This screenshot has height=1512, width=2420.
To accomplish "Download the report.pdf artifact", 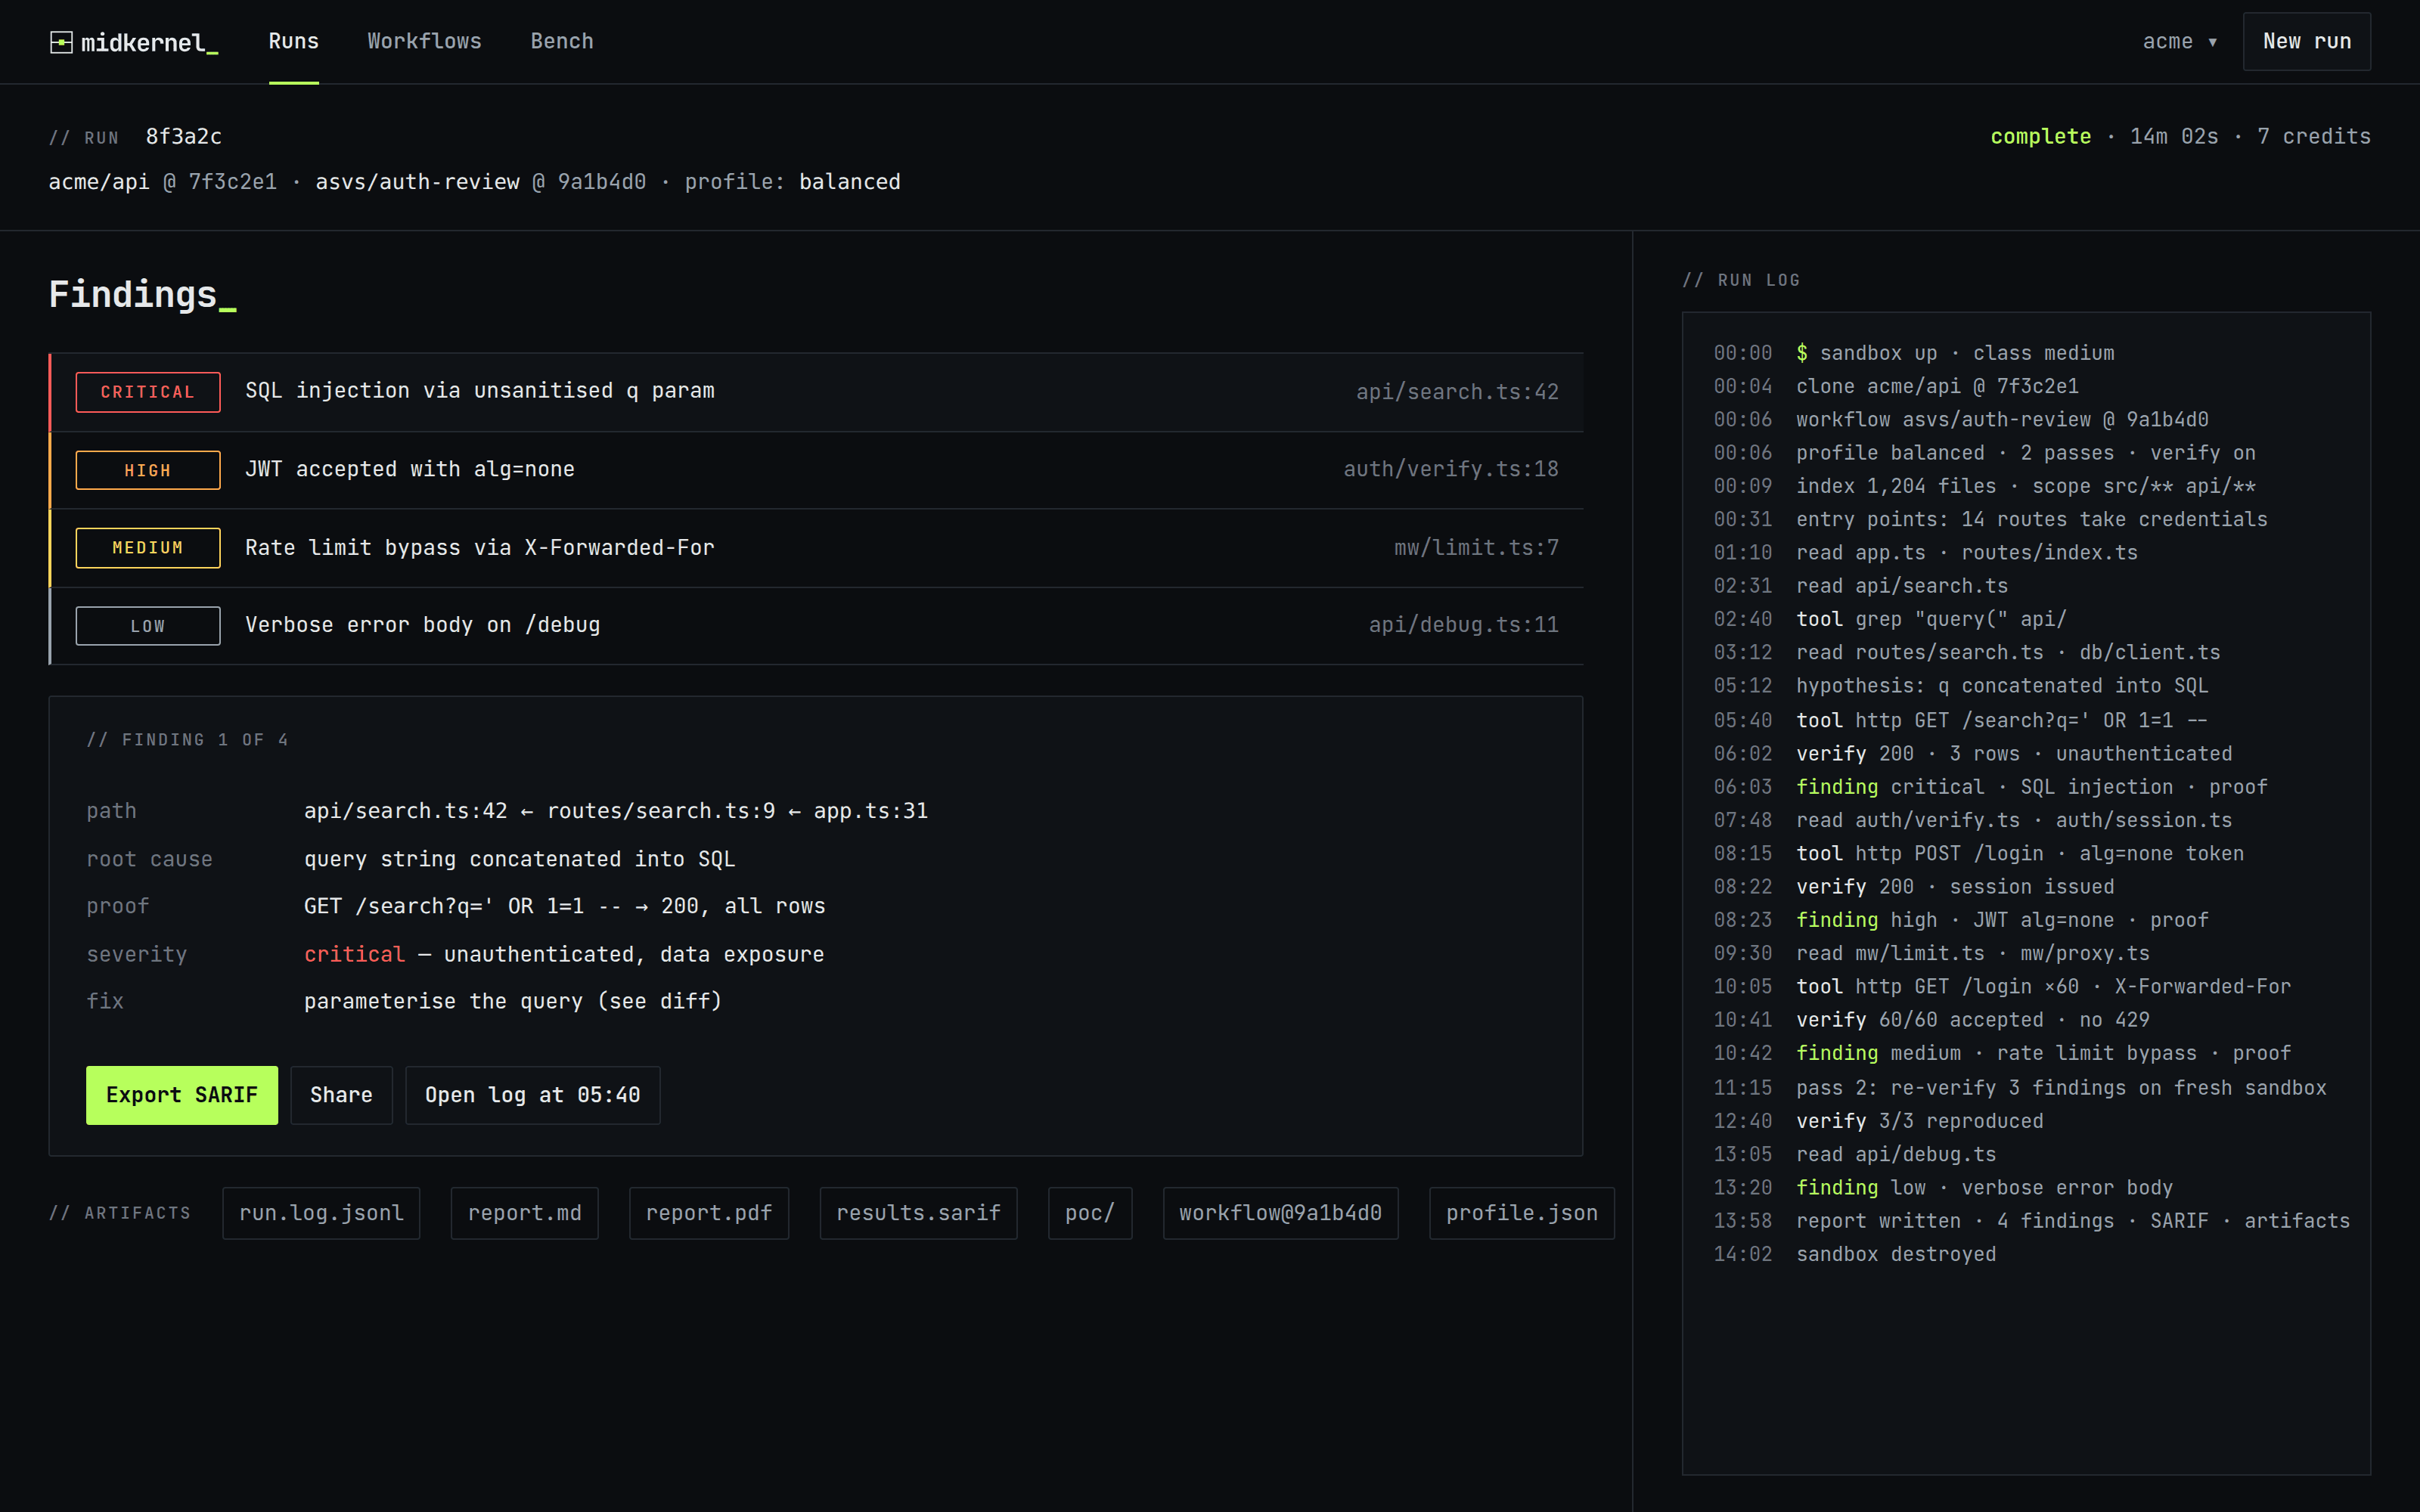I will [709, 1213].
